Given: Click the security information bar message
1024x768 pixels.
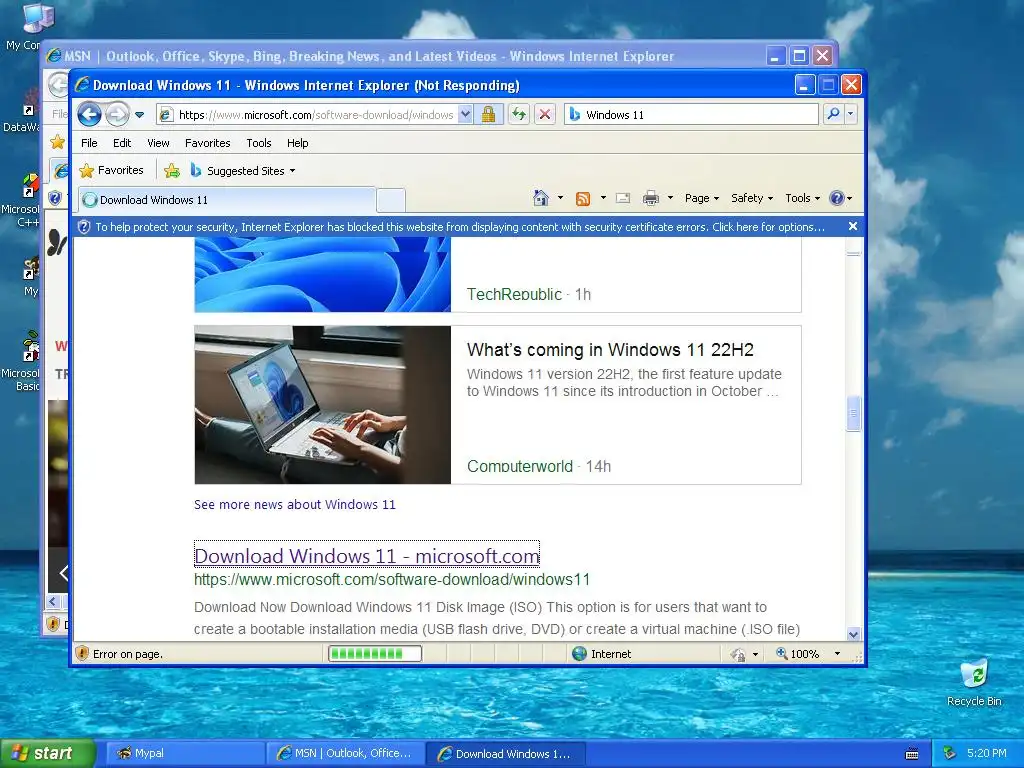Looking at the screenshot, I should tap(460, 227).
